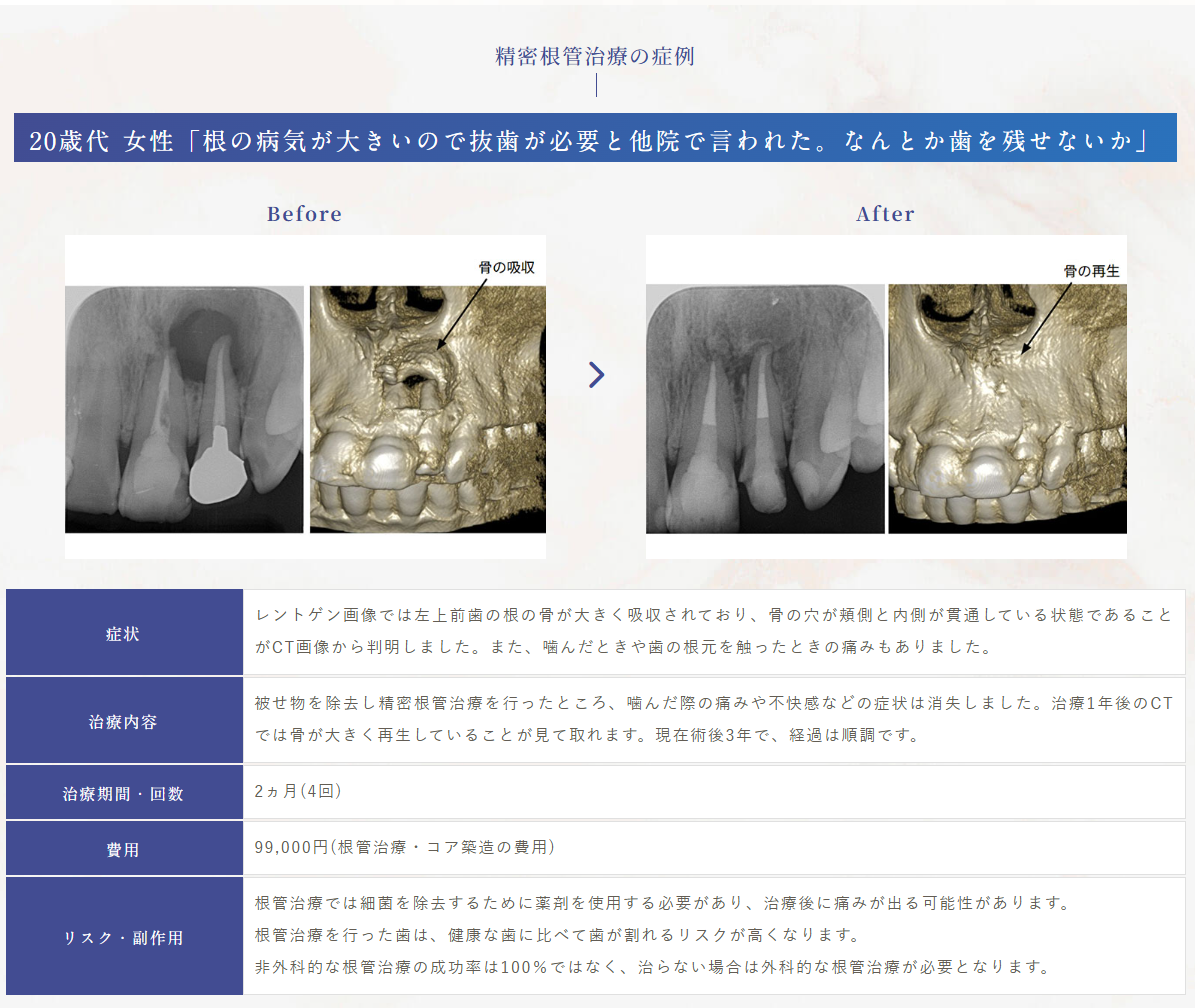1195x1008 pixels.
Task: Click the 2ヵ月(4回) treatment period text
Action: [298, 792]
